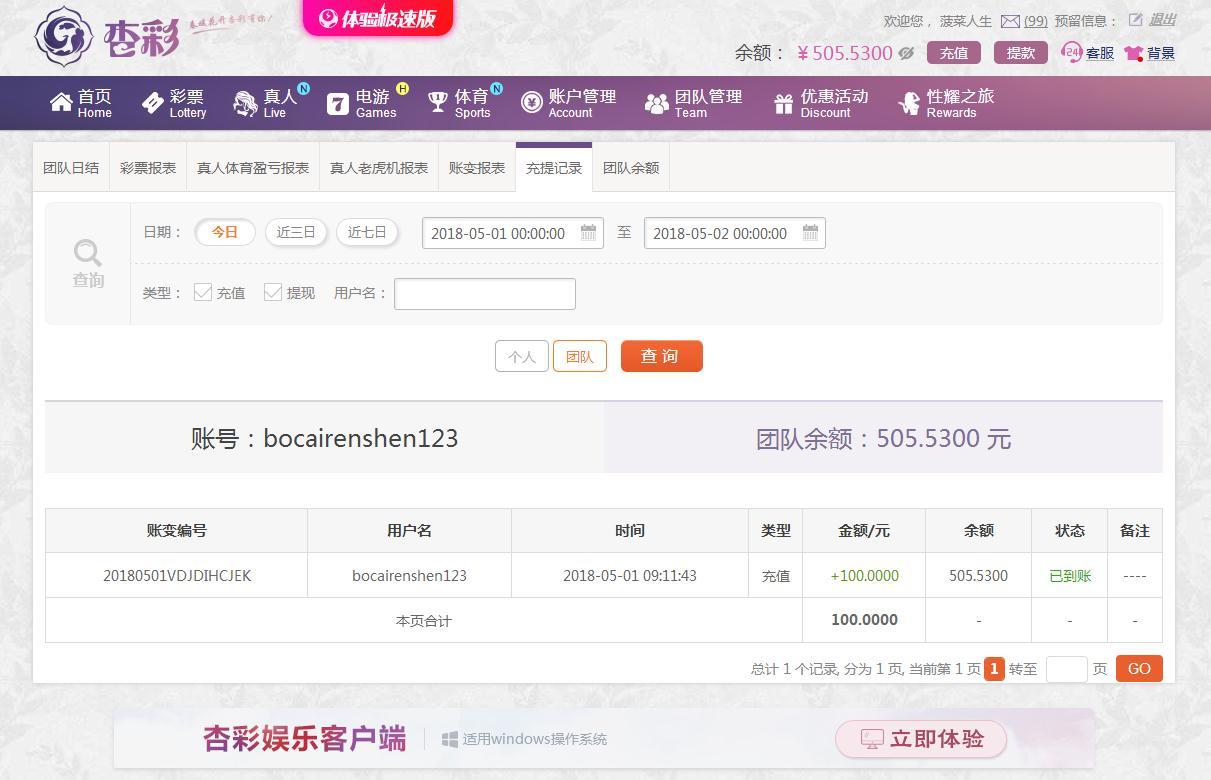Switch to the 真人体育盈亏报表 tab

(253, 168)
